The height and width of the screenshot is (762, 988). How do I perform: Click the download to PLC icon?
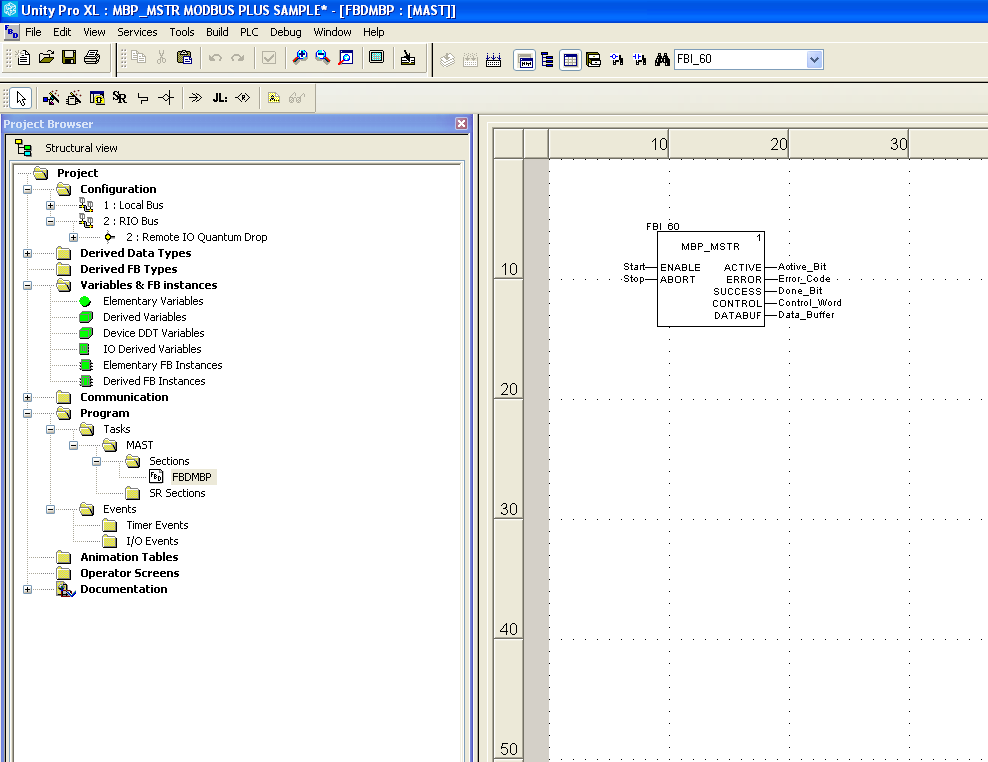pyautogui.click(x=408, y=58)
